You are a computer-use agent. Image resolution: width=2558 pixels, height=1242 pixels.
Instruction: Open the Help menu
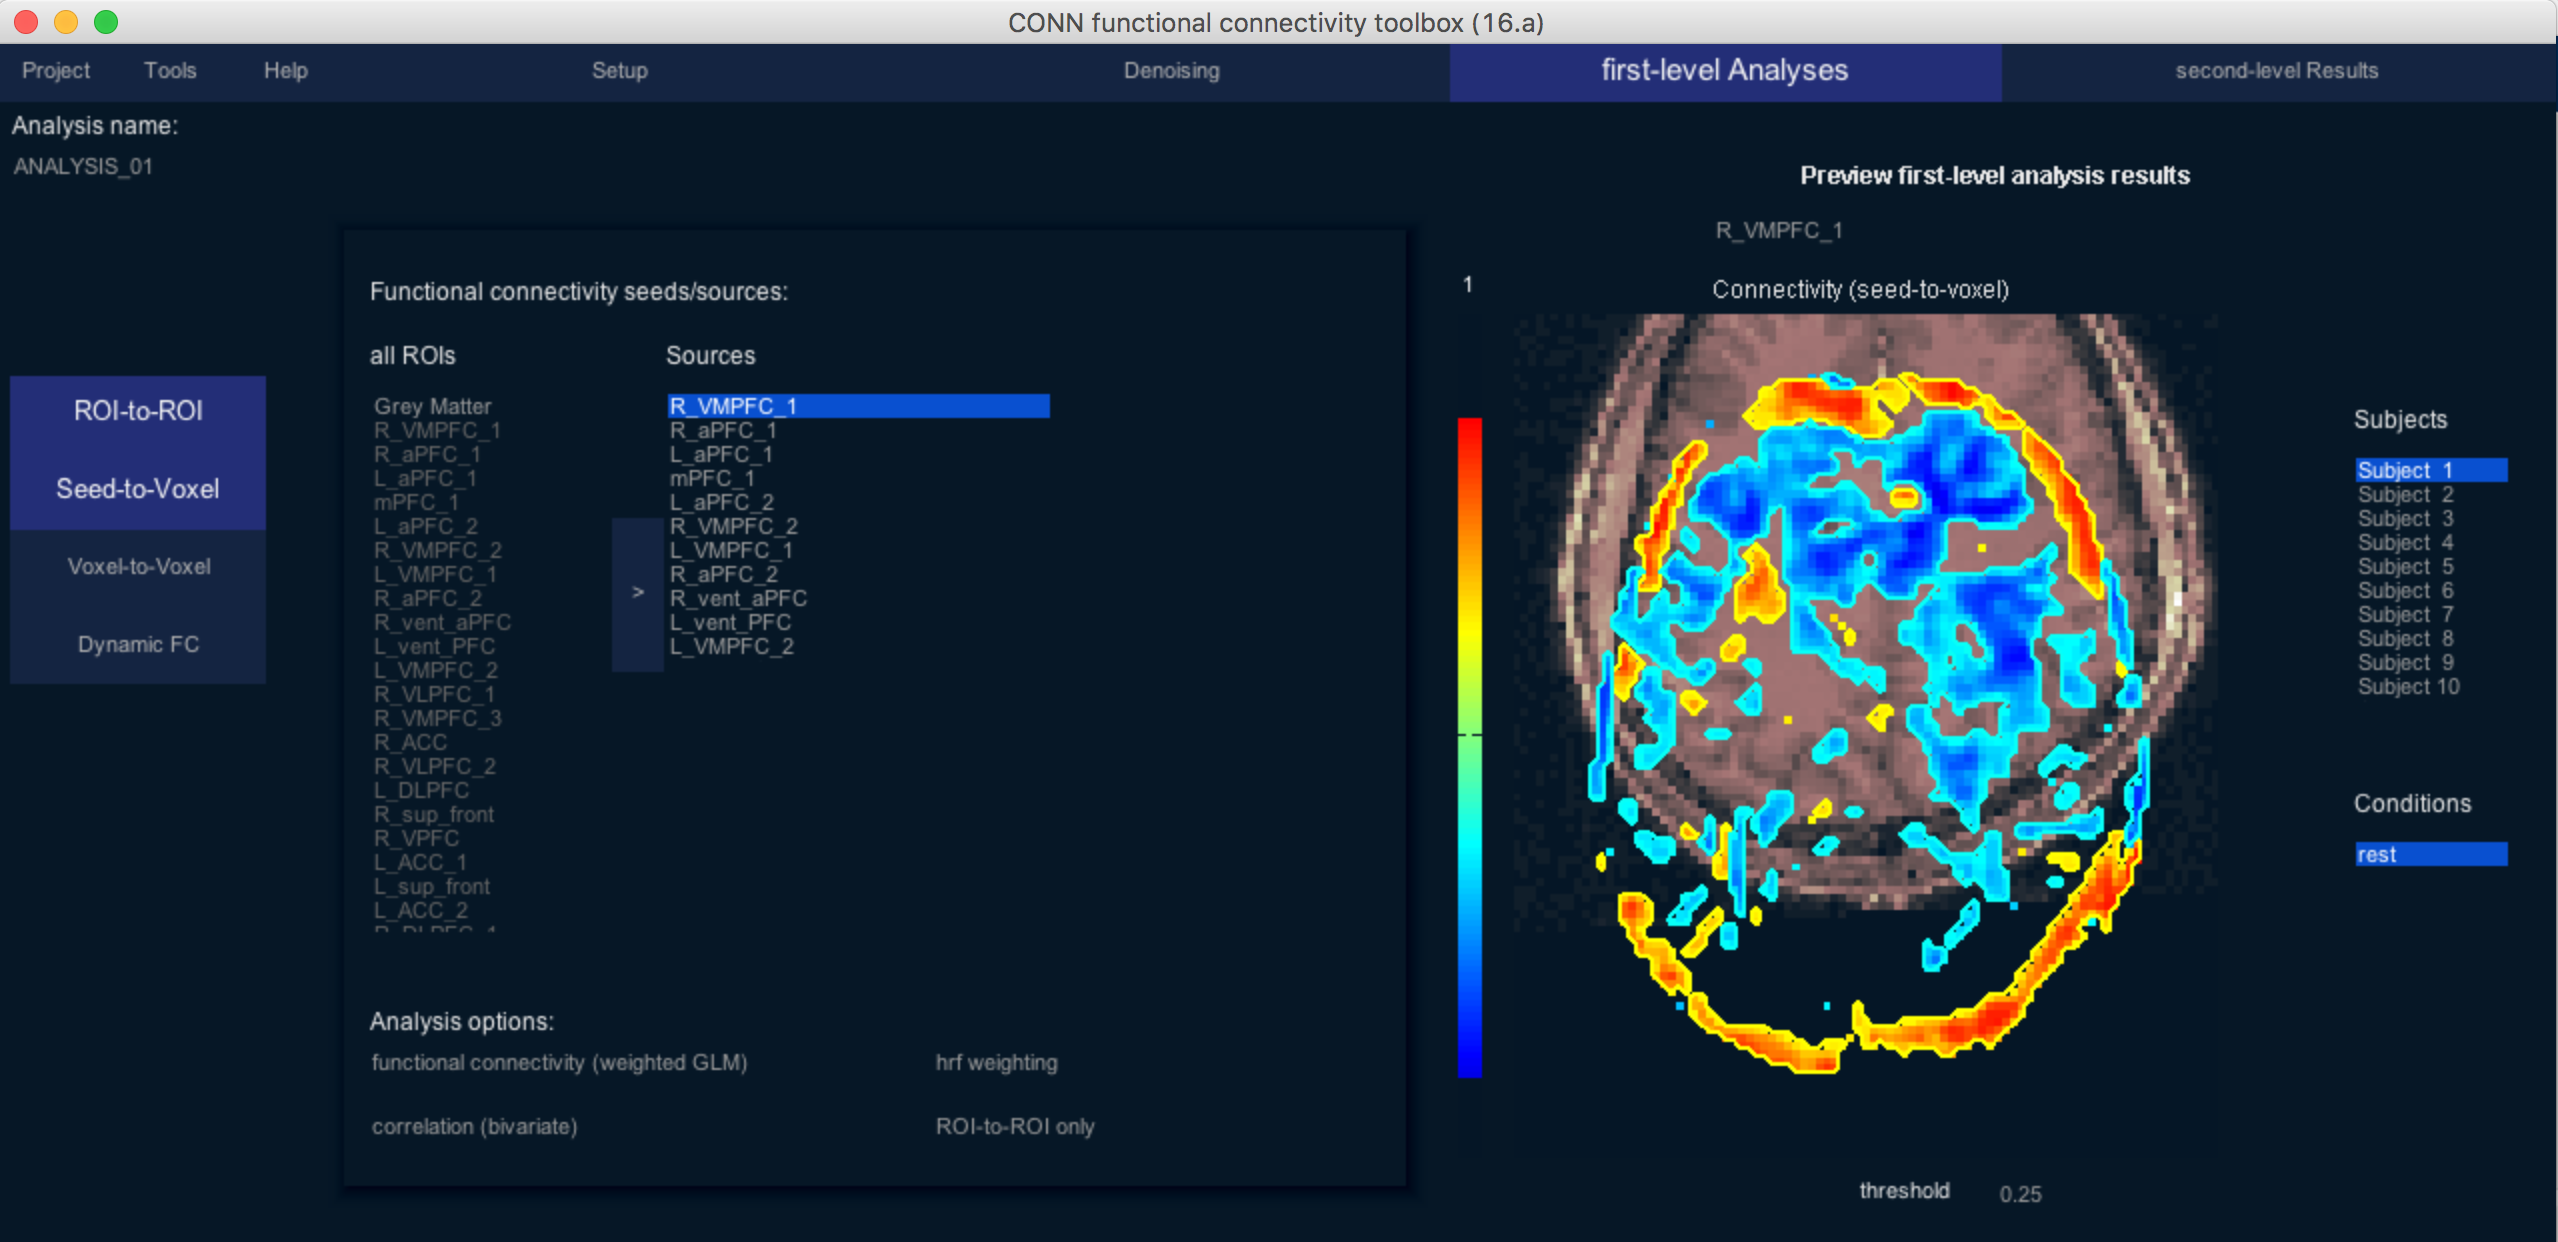[286, 71]
